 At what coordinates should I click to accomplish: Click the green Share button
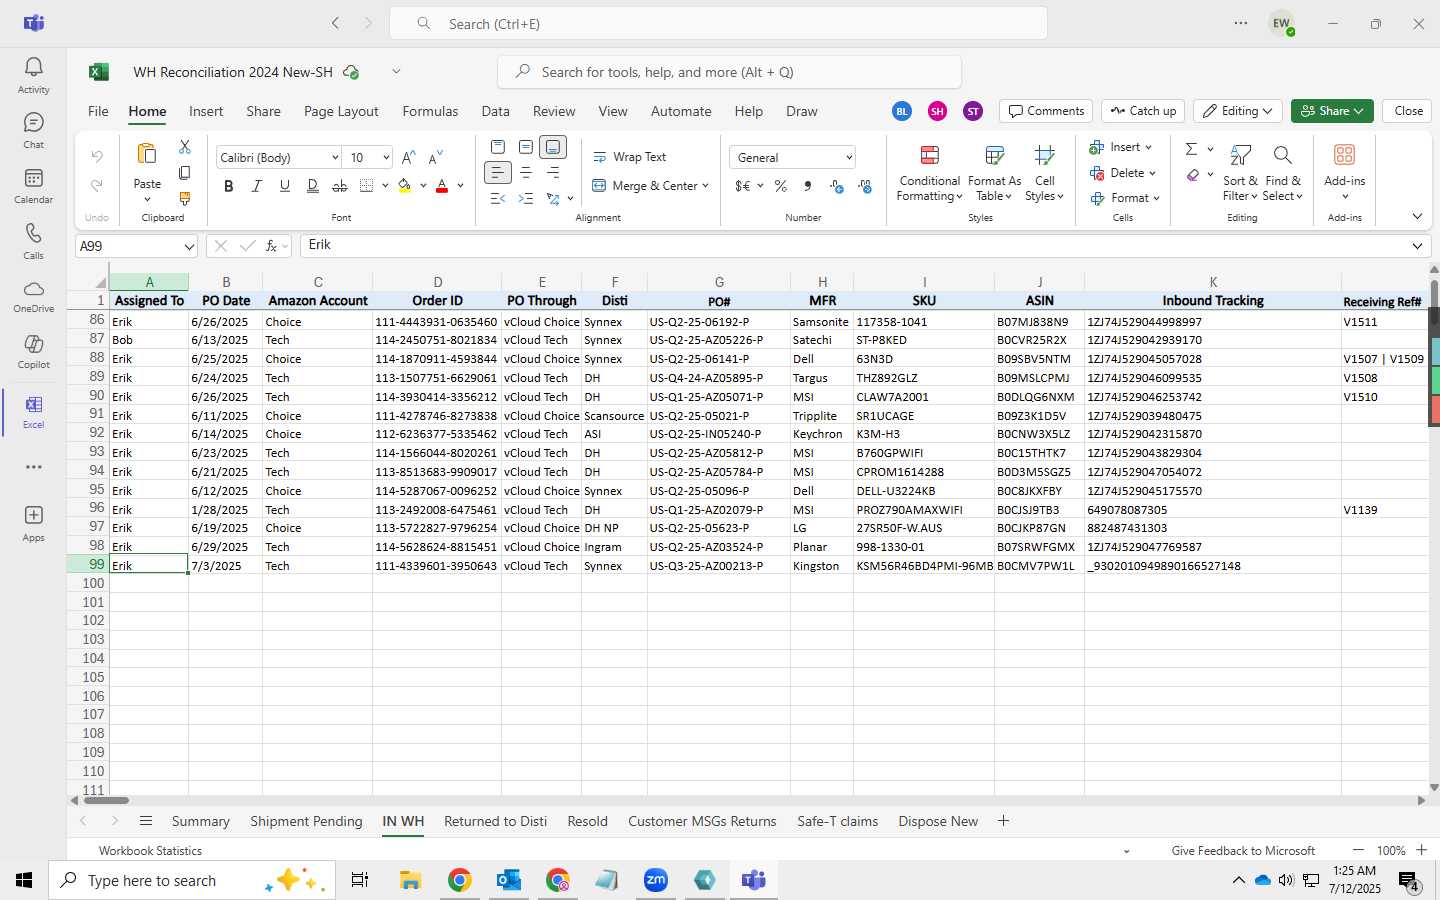pyautogui.click(x=1332, y=111)
